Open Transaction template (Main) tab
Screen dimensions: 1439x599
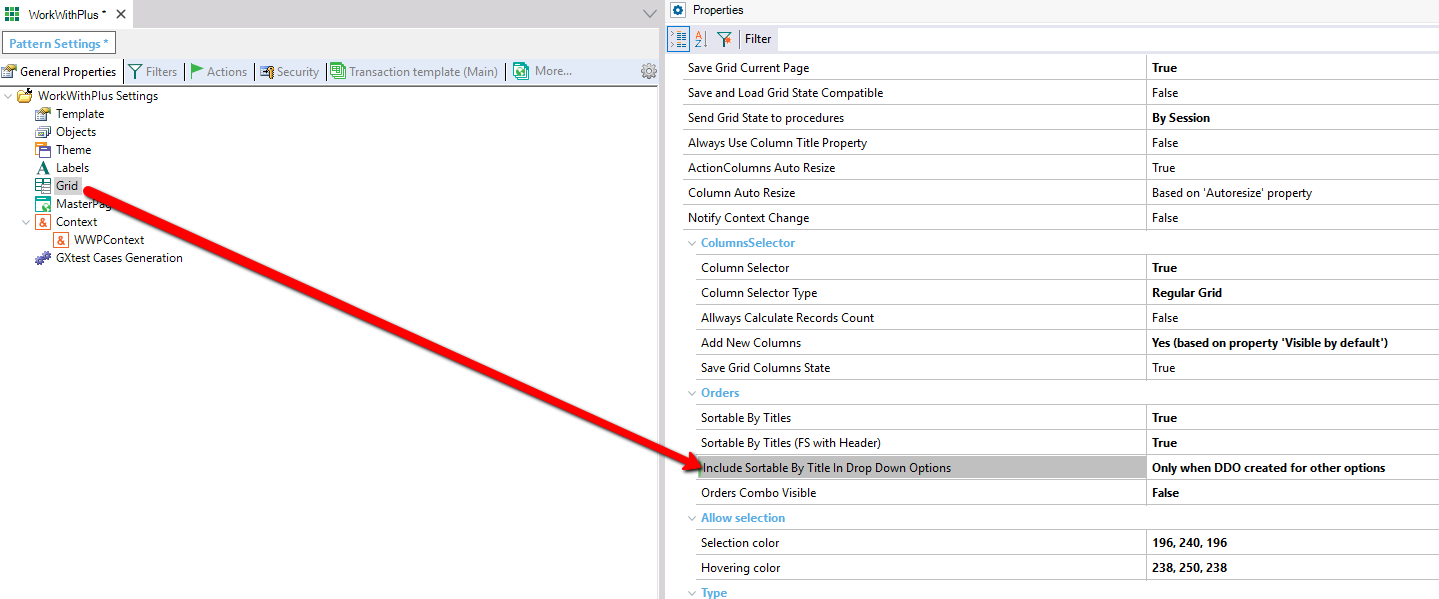[x=414, y=71]
